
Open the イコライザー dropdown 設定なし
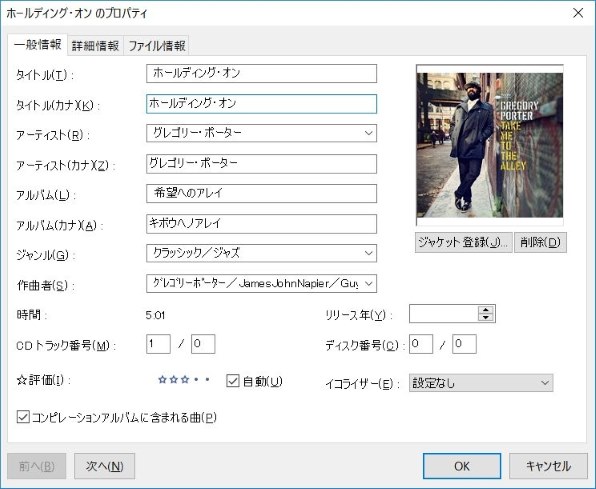pos(481,383)
